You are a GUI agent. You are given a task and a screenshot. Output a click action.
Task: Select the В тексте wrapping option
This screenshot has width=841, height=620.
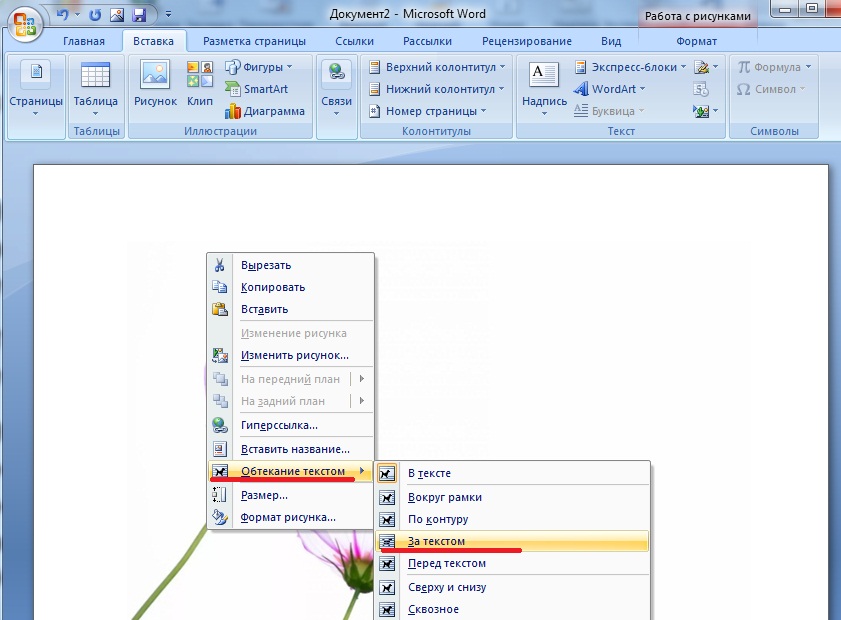[x=512, y=473]
